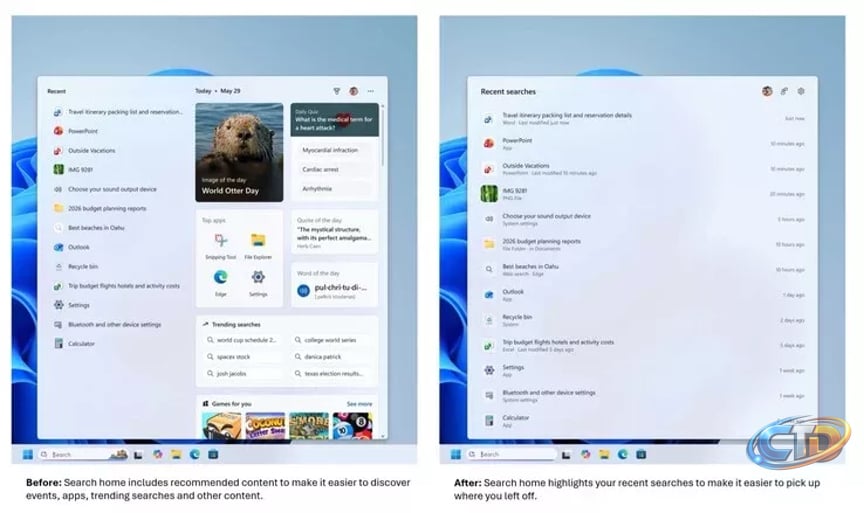Open Copilot from the Before taskbar
Image resolution: width=864 pixels, height=513 pixels.
(x=158, y=455)
